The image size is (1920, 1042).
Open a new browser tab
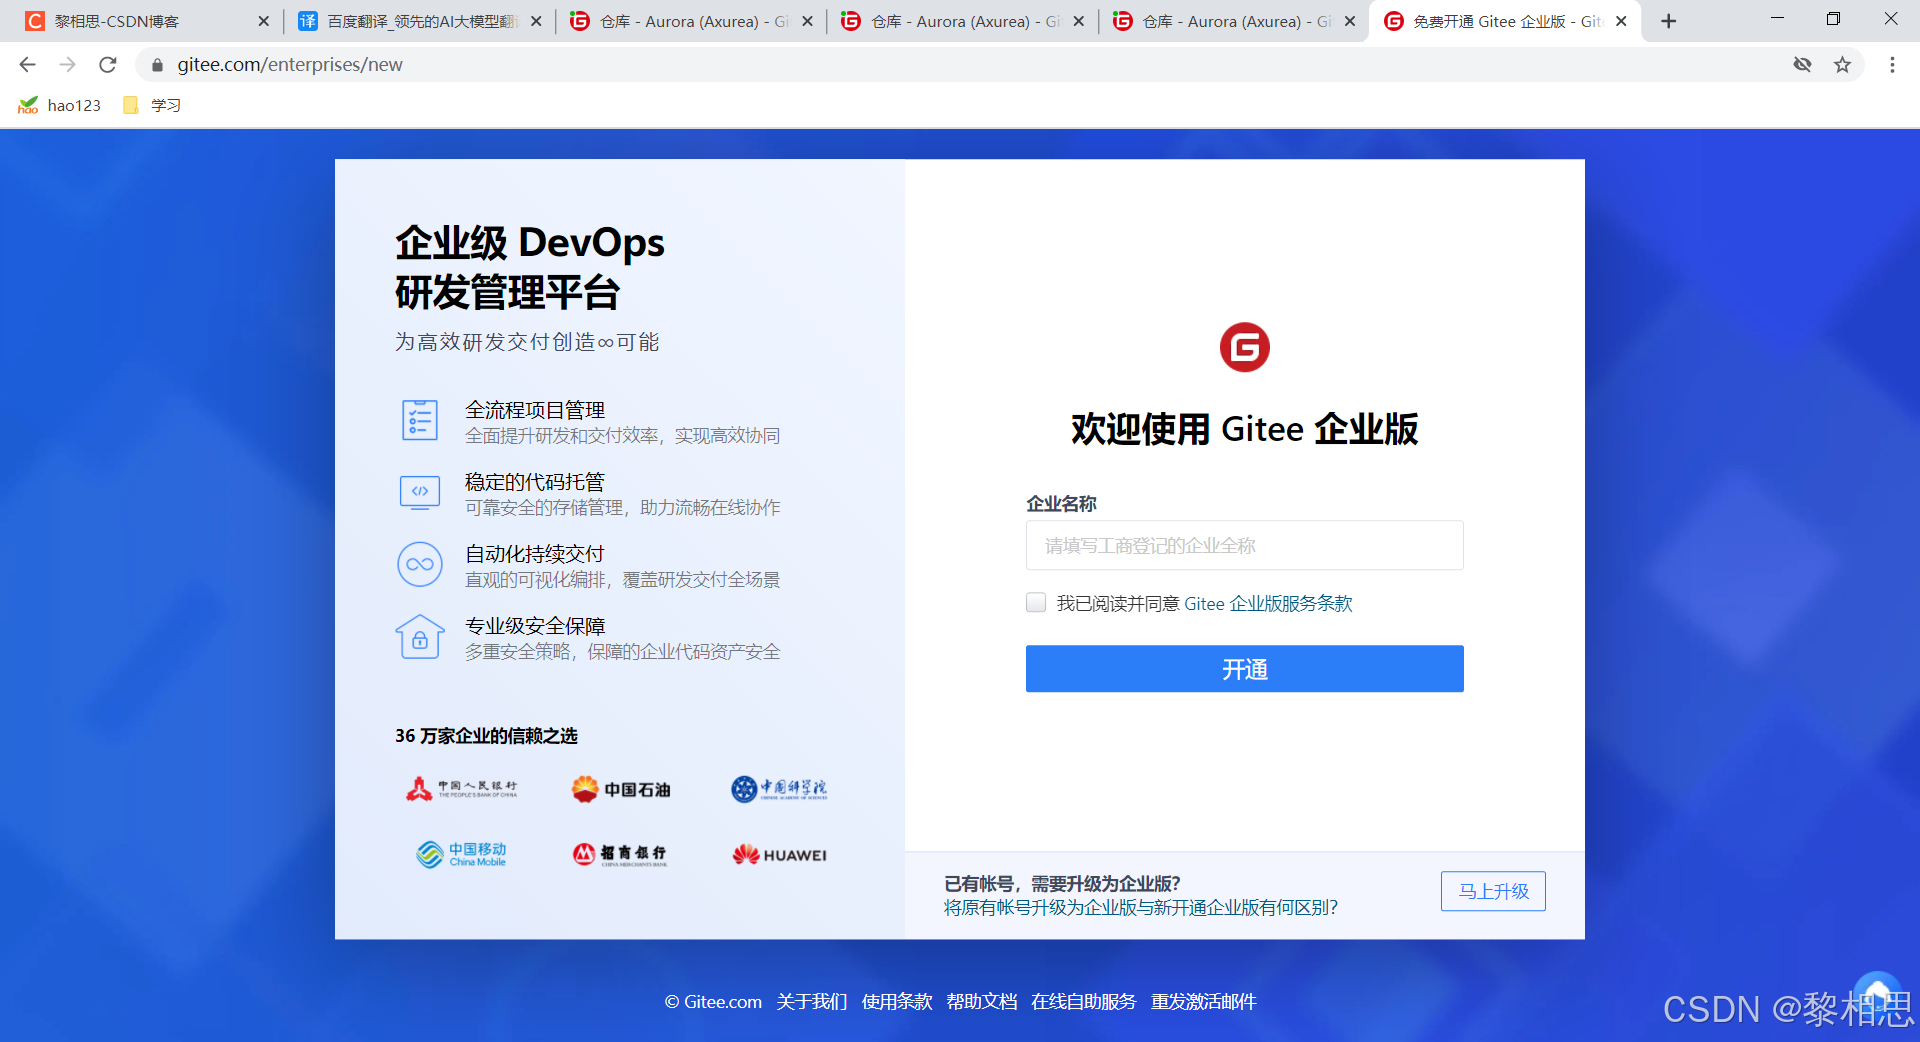1668,21
